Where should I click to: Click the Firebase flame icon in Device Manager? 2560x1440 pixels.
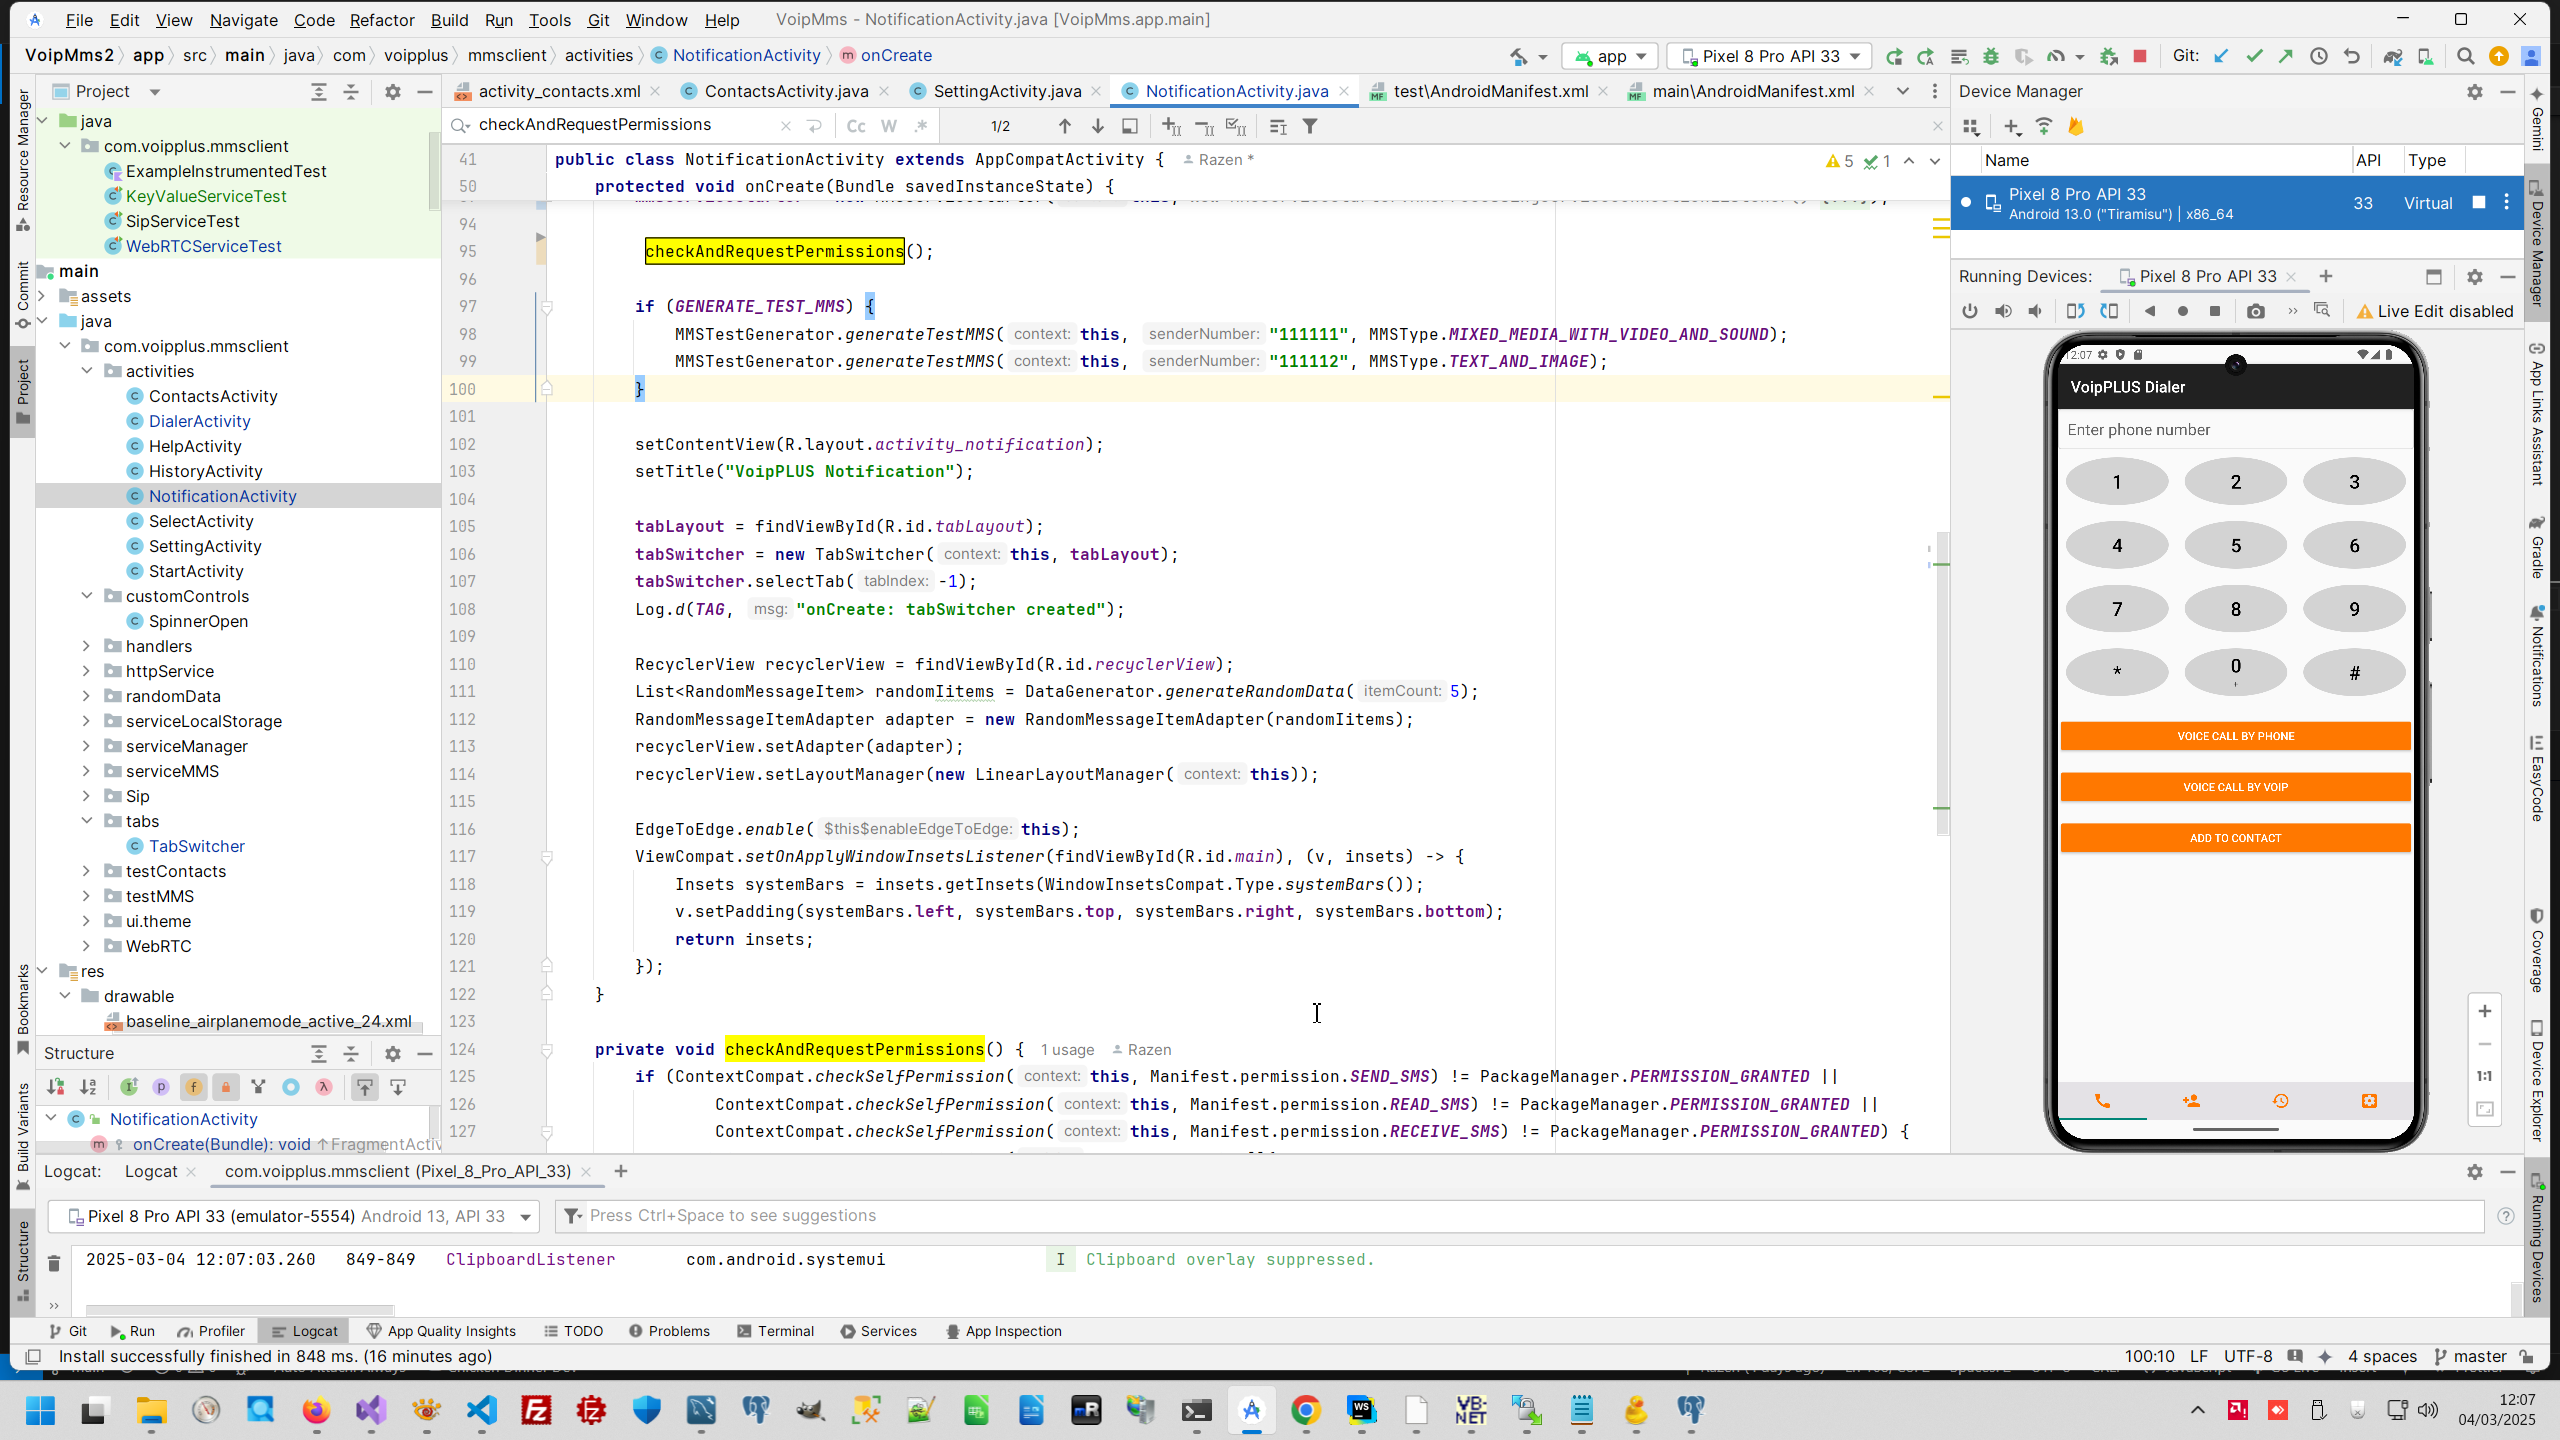(2076, 127)
